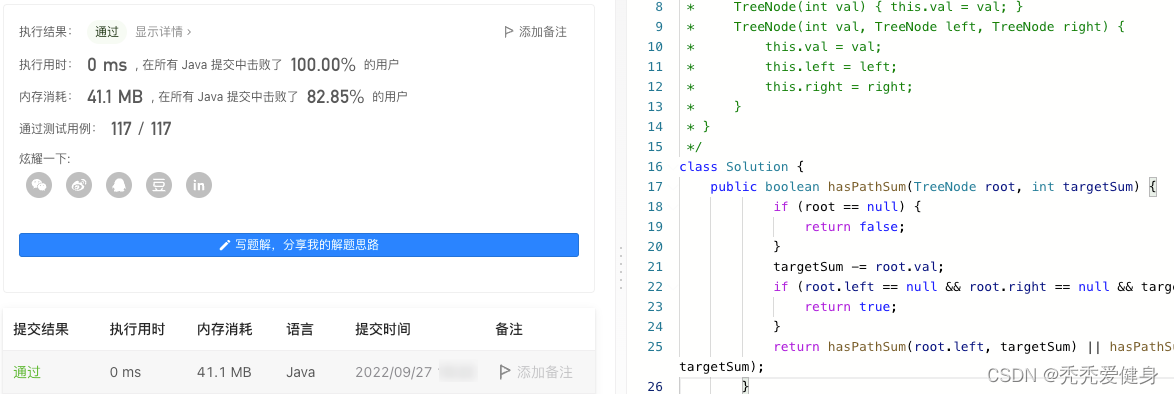Click 'targetSum -= root.val;' line
Image resolution: width=1174 pixels, height=394 pixels.
[859, 267]
